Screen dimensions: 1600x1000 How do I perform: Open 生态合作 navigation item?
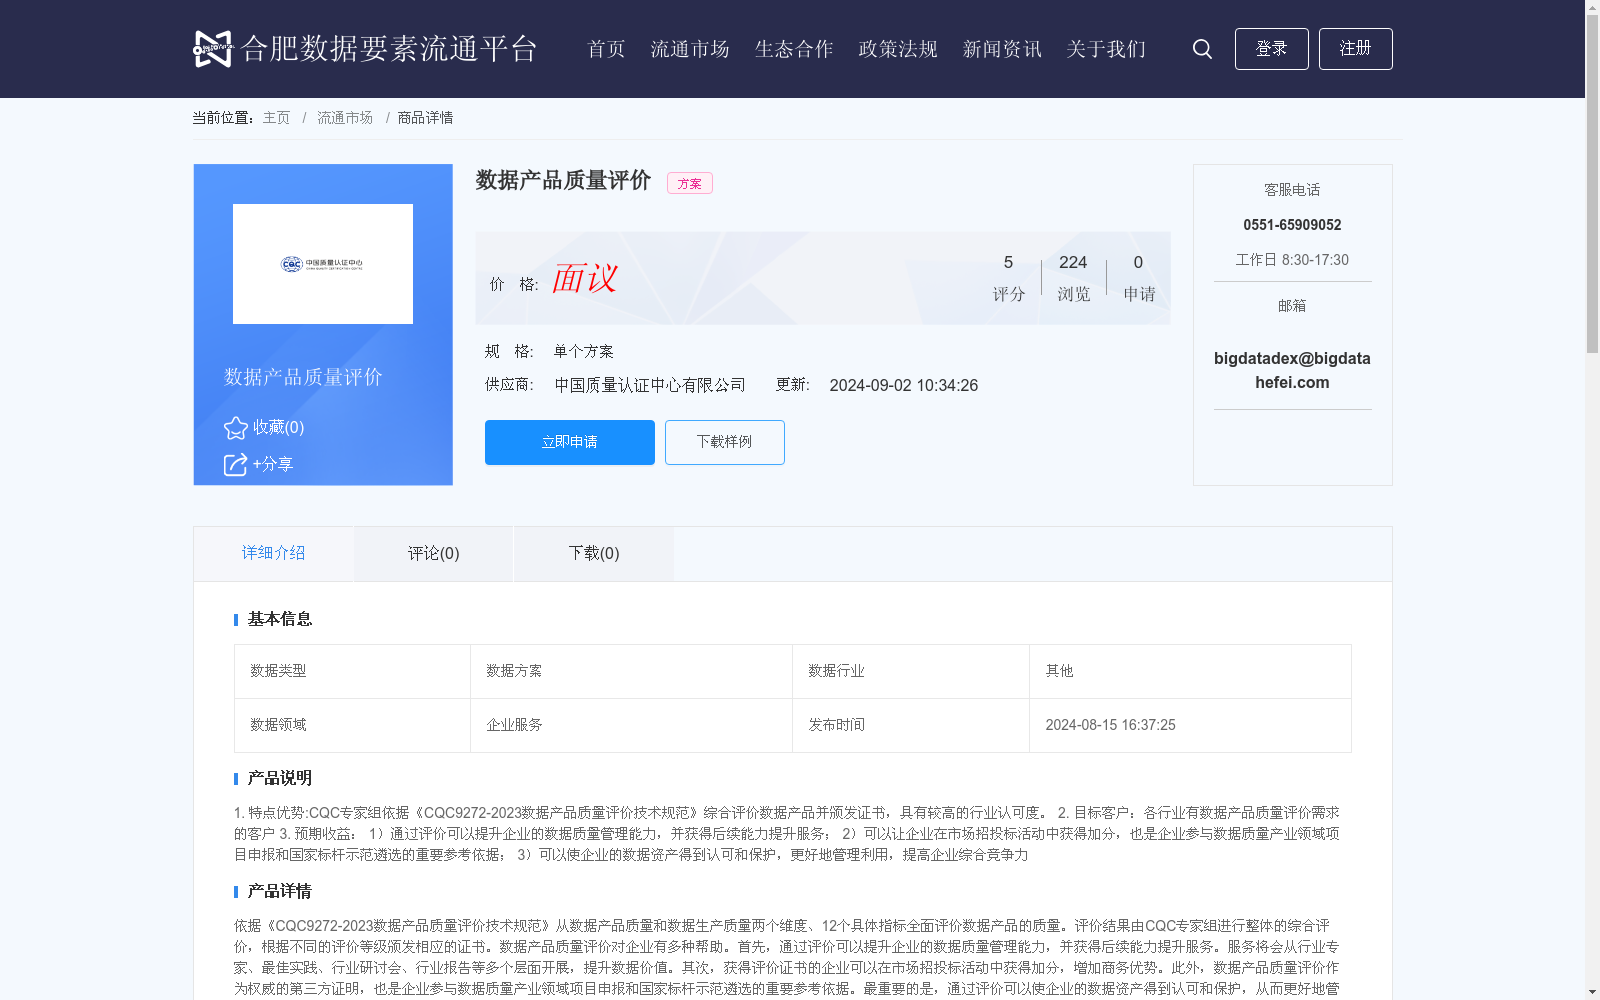794,49
